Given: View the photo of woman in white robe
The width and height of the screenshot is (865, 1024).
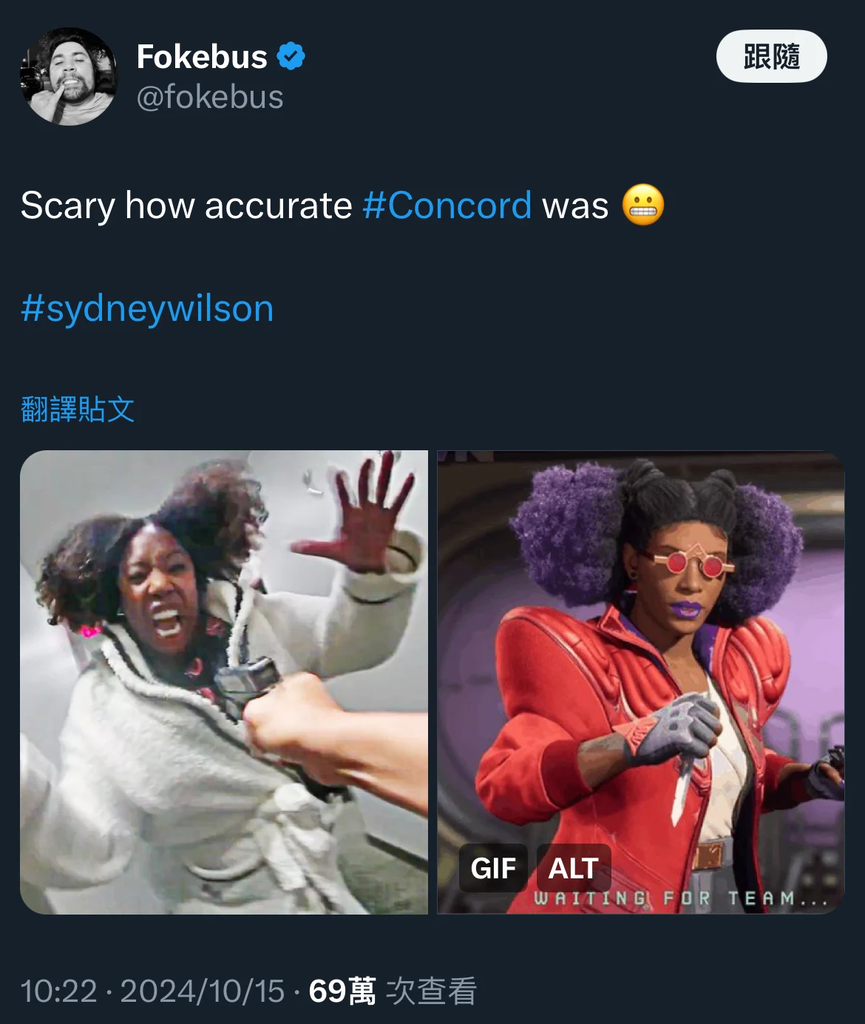Looking at the screenshot, I should coord(224,682).
